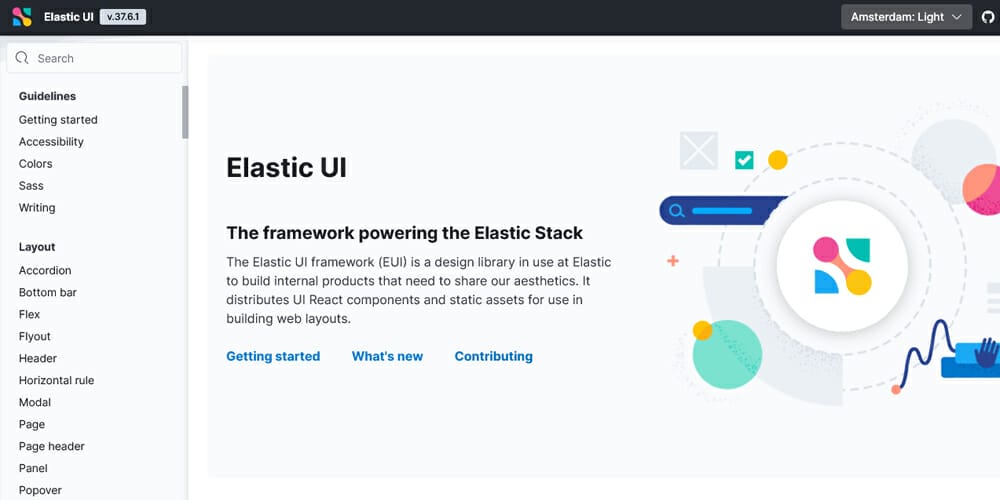Open the Flex layout page
Screen dimensions: 1000x500
click(x=29, y=314)
